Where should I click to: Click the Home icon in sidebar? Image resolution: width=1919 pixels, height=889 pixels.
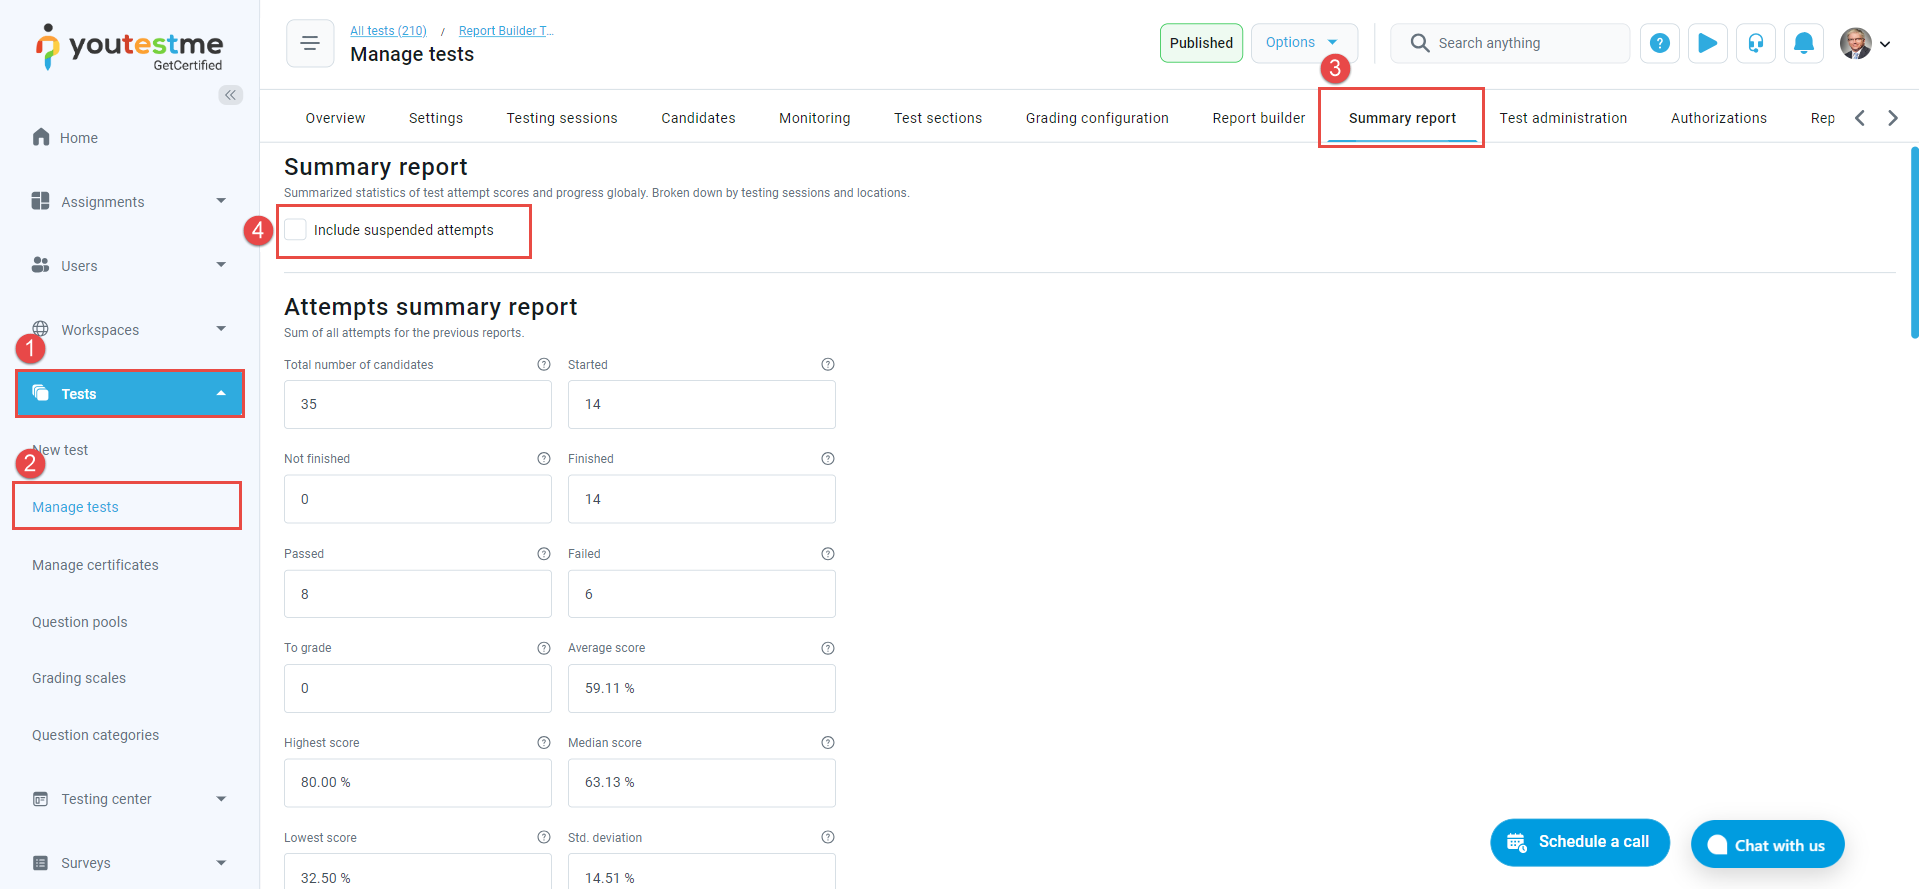[x=41, y=137]
